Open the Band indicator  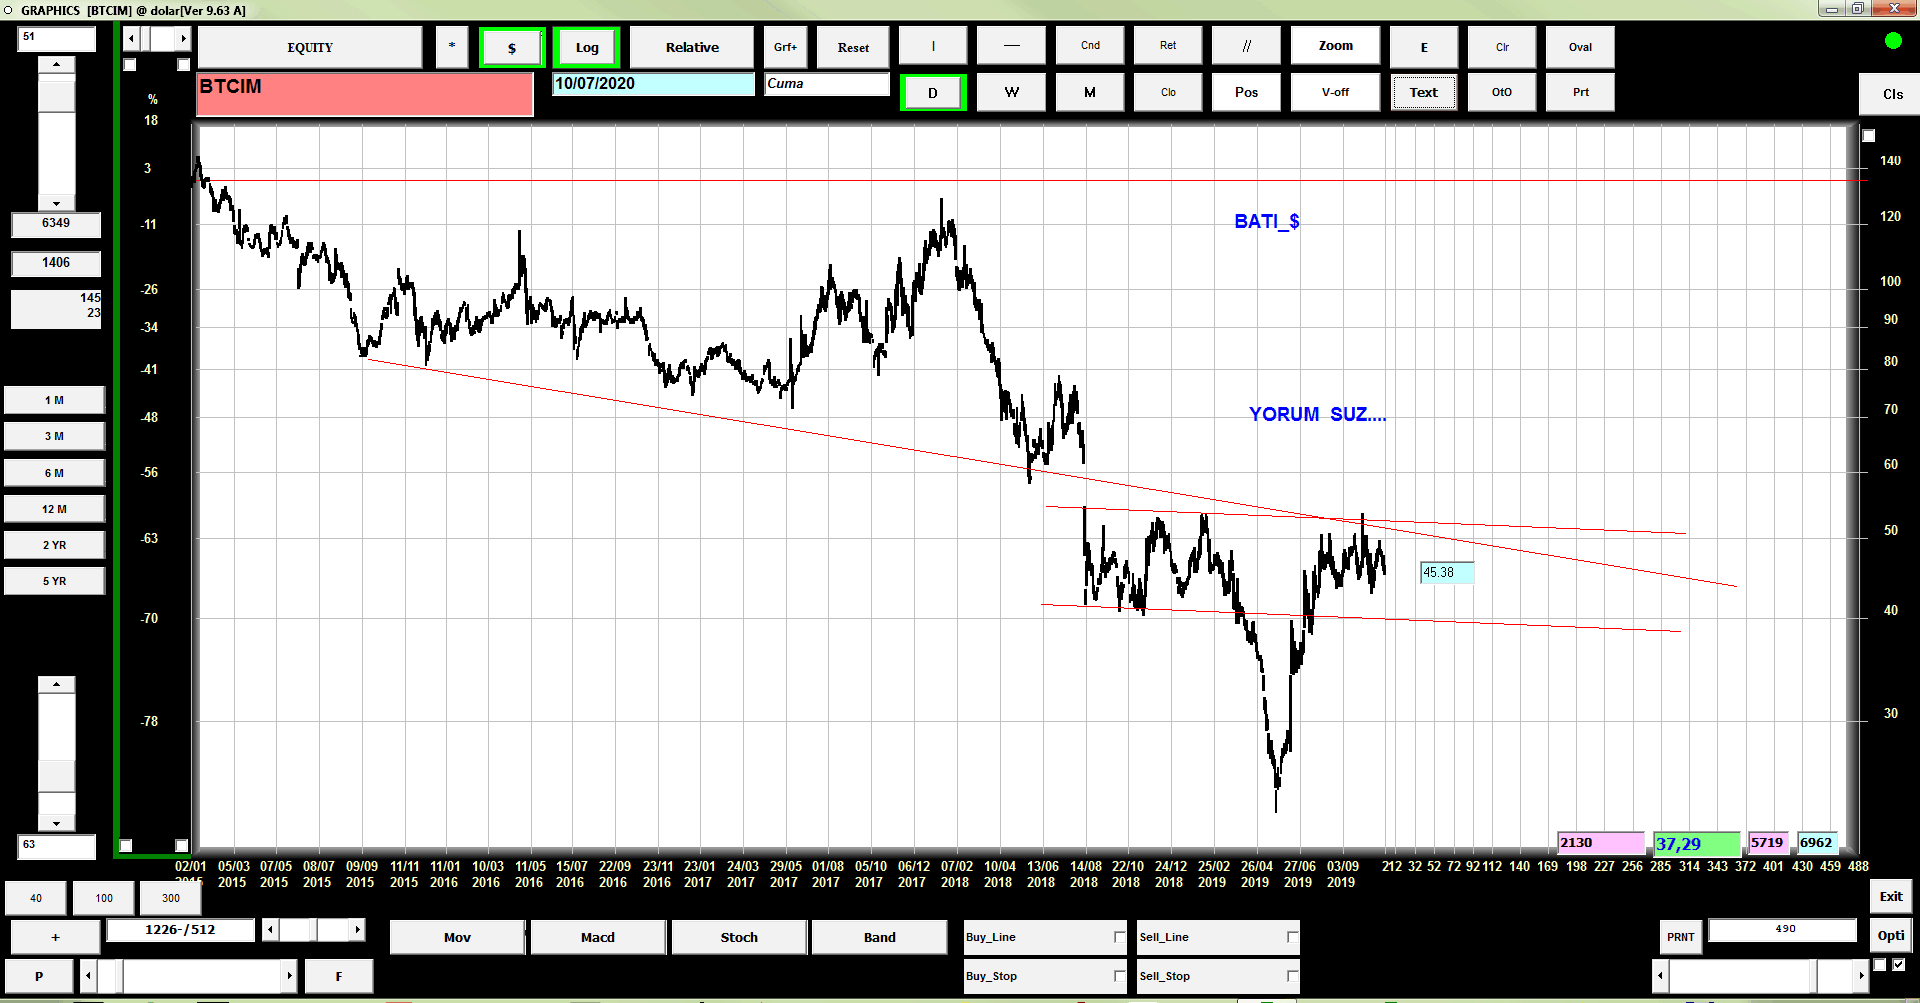[880, 937]
